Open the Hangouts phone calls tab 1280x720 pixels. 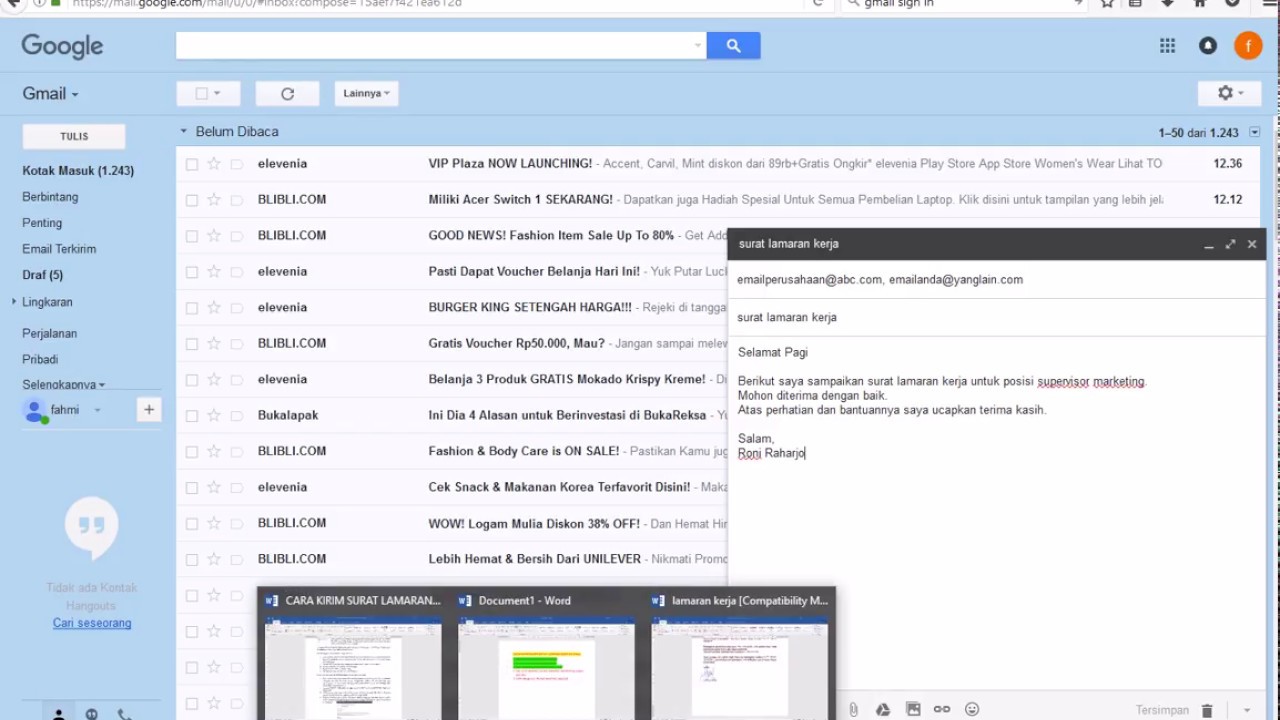[x=124, y=713]
